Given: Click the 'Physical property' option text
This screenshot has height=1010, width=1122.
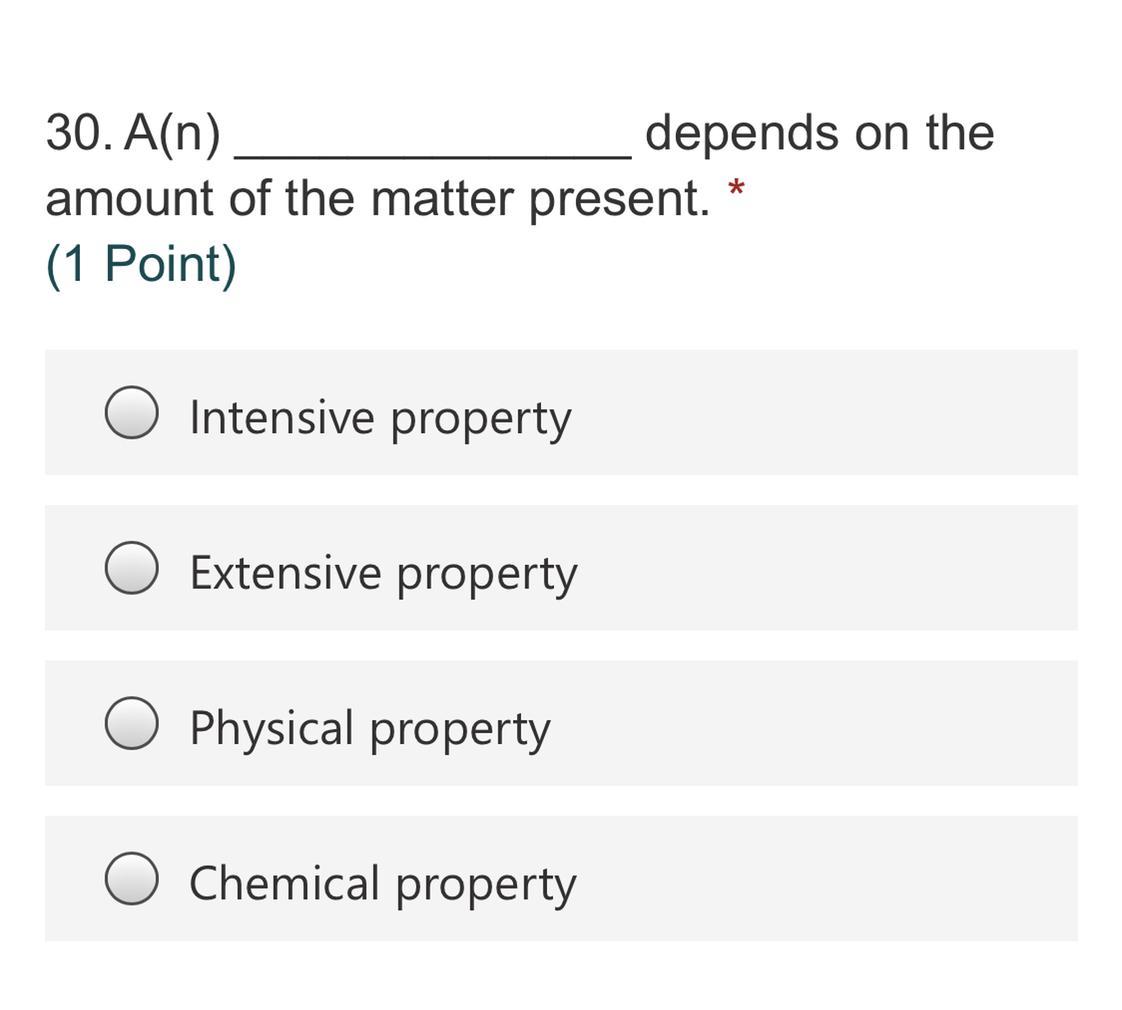Looking at the screenshot, I should tap(370, 728).
